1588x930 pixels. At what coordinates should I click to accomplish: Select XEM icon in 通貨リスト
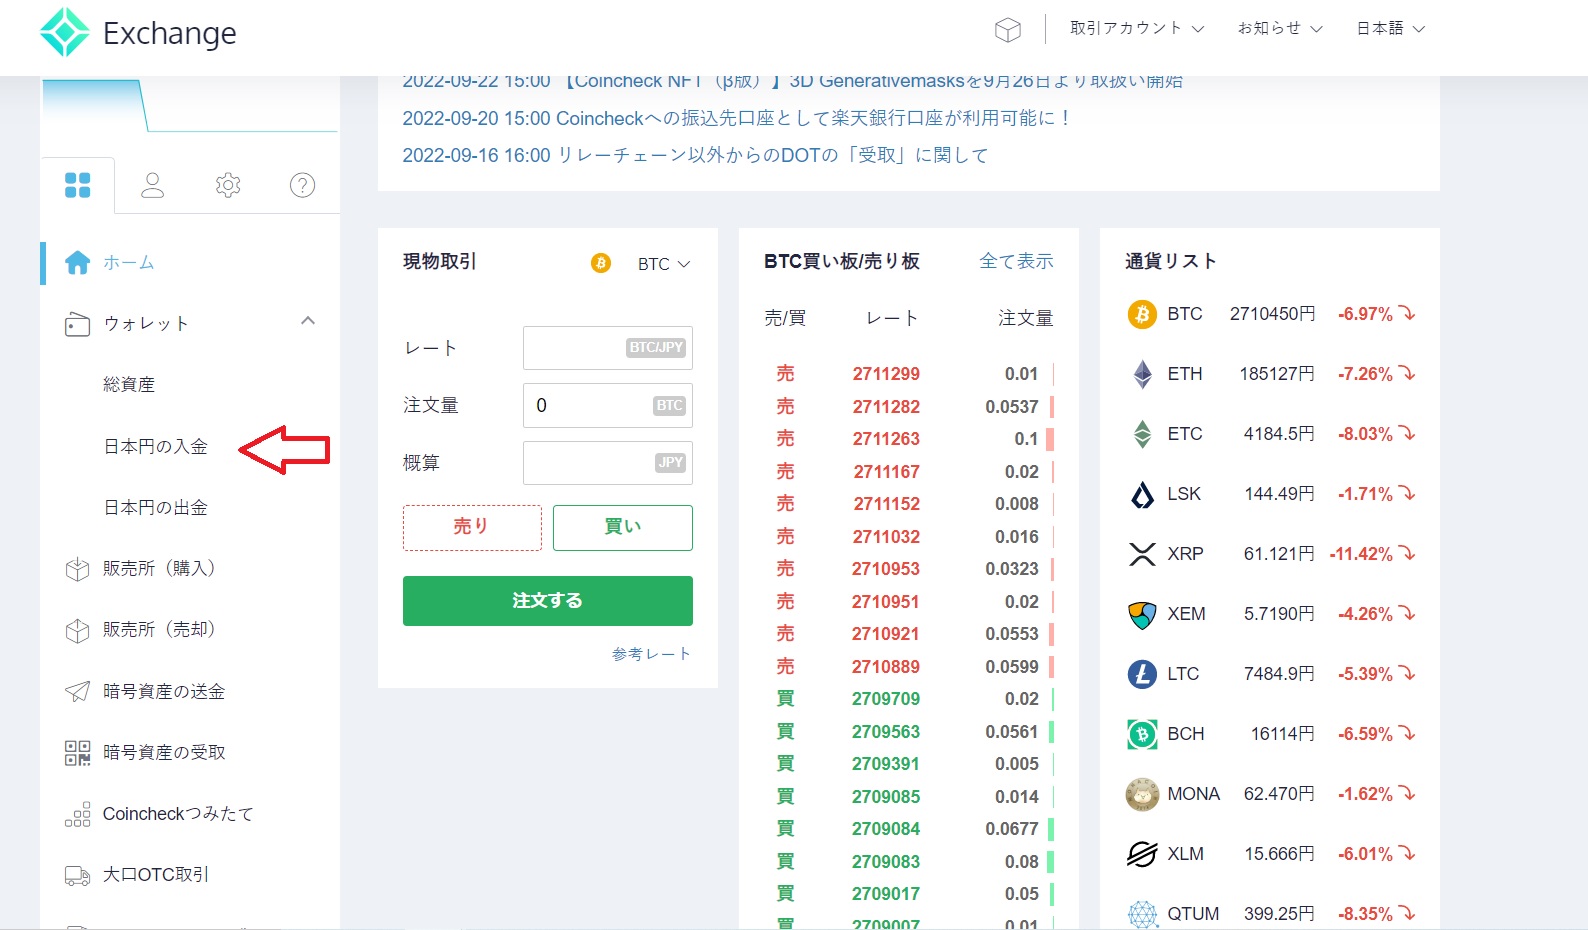coord(1142,614)
